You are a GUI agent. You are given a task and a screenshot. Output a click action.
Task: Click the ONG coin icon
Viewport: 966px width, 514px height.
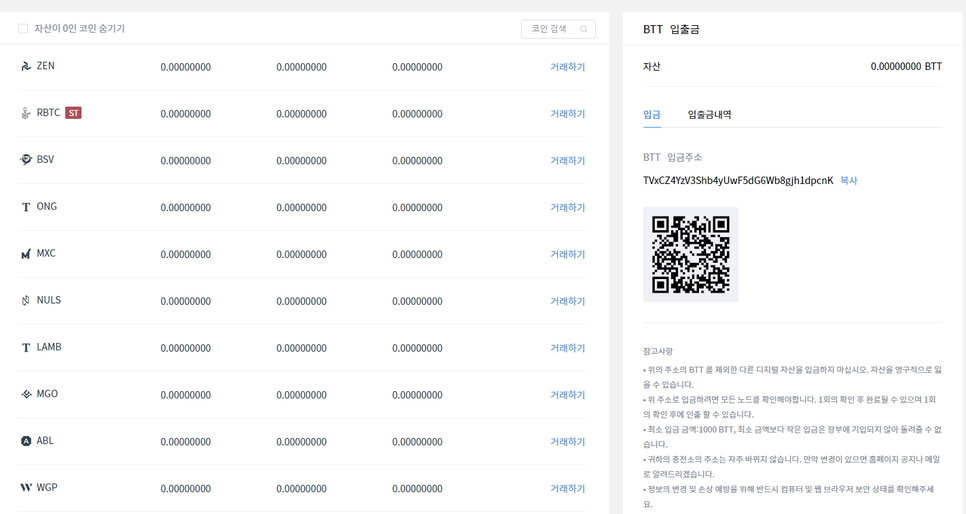click(26, 207)
